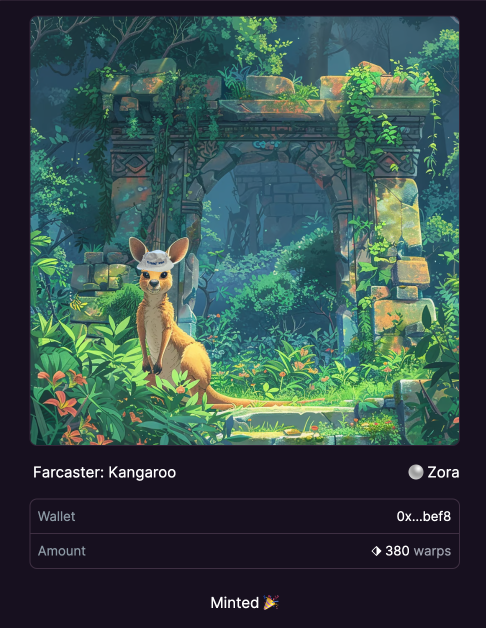Open the kangaroo NFT artwork thumbnail
The width and height of the screenshot is (486, 628).
[x=245, y=231]
